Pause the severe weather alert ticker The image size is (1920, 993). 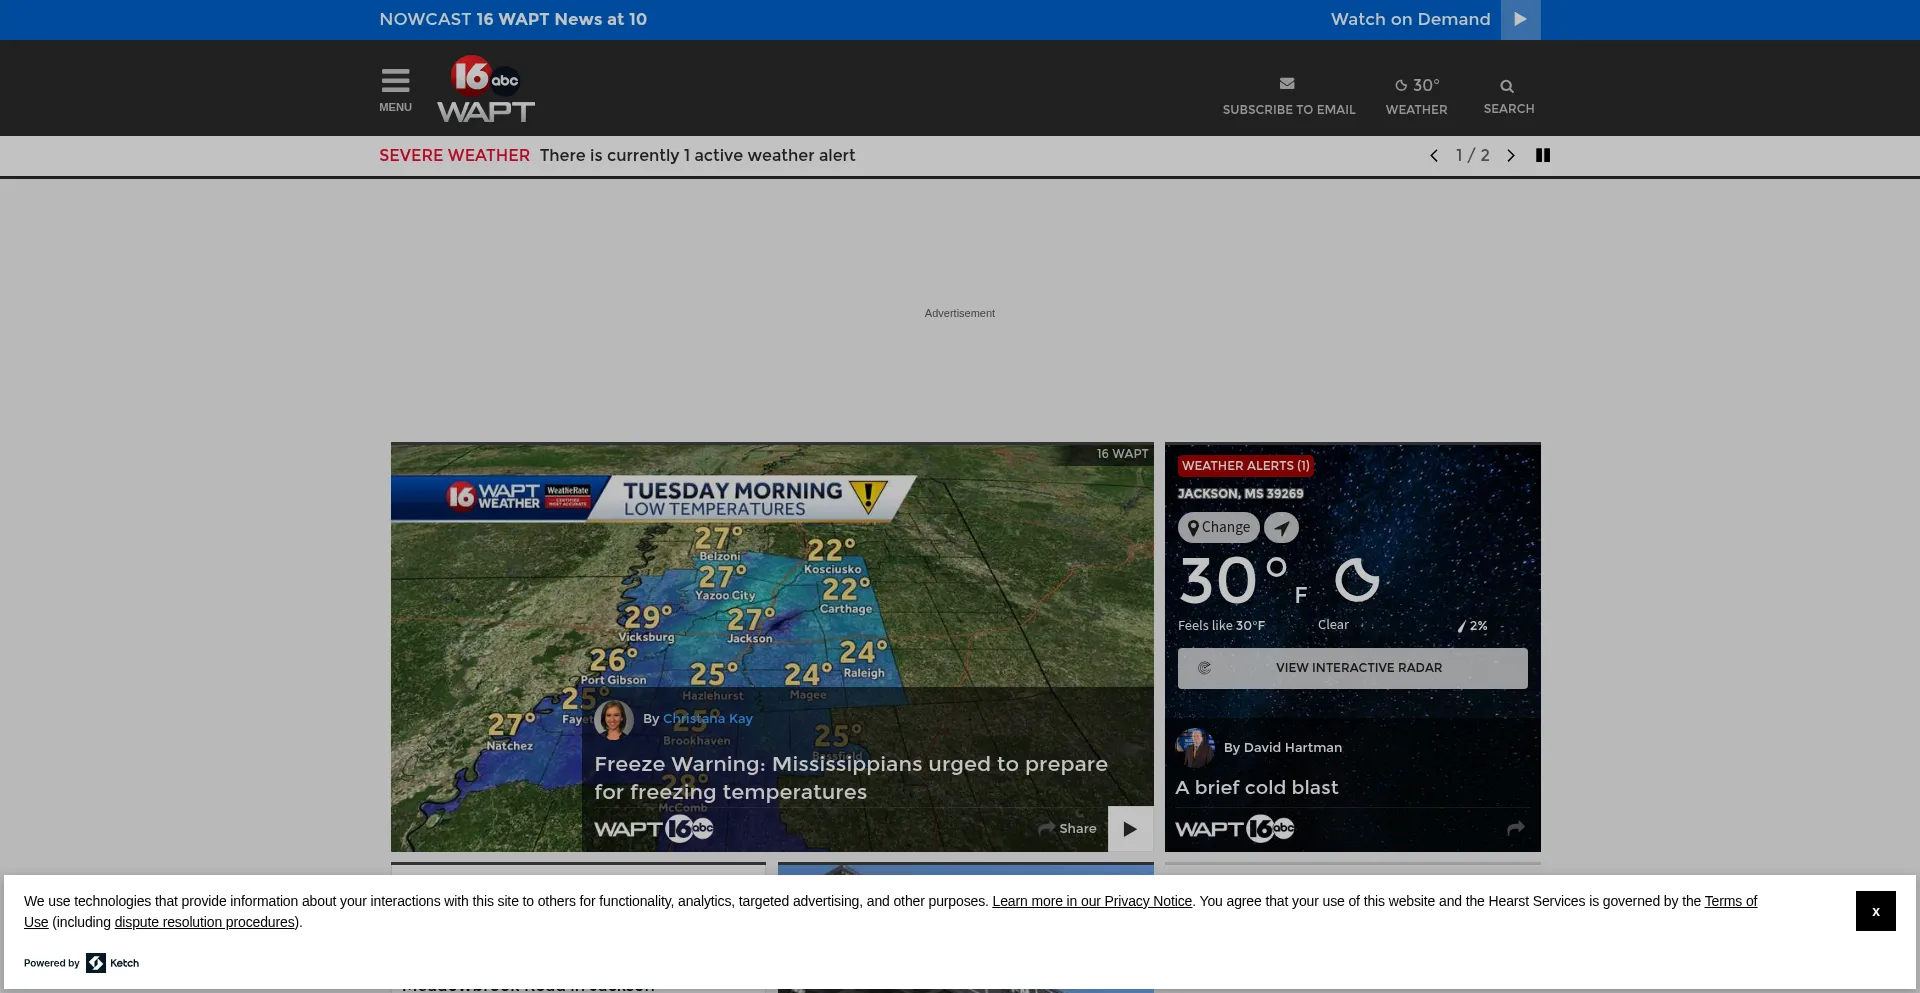point(1543,156)
